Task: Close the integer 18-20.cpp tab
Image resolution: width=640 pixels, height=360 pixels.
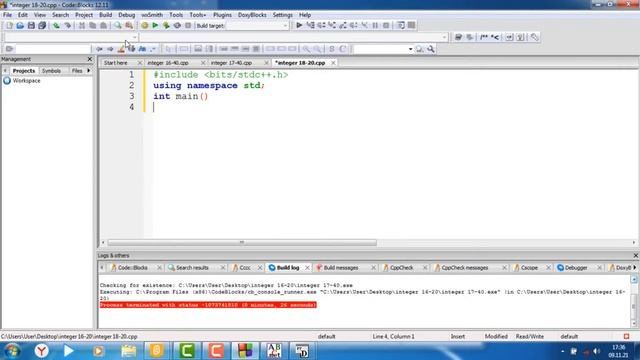Action: coord(333,63)
